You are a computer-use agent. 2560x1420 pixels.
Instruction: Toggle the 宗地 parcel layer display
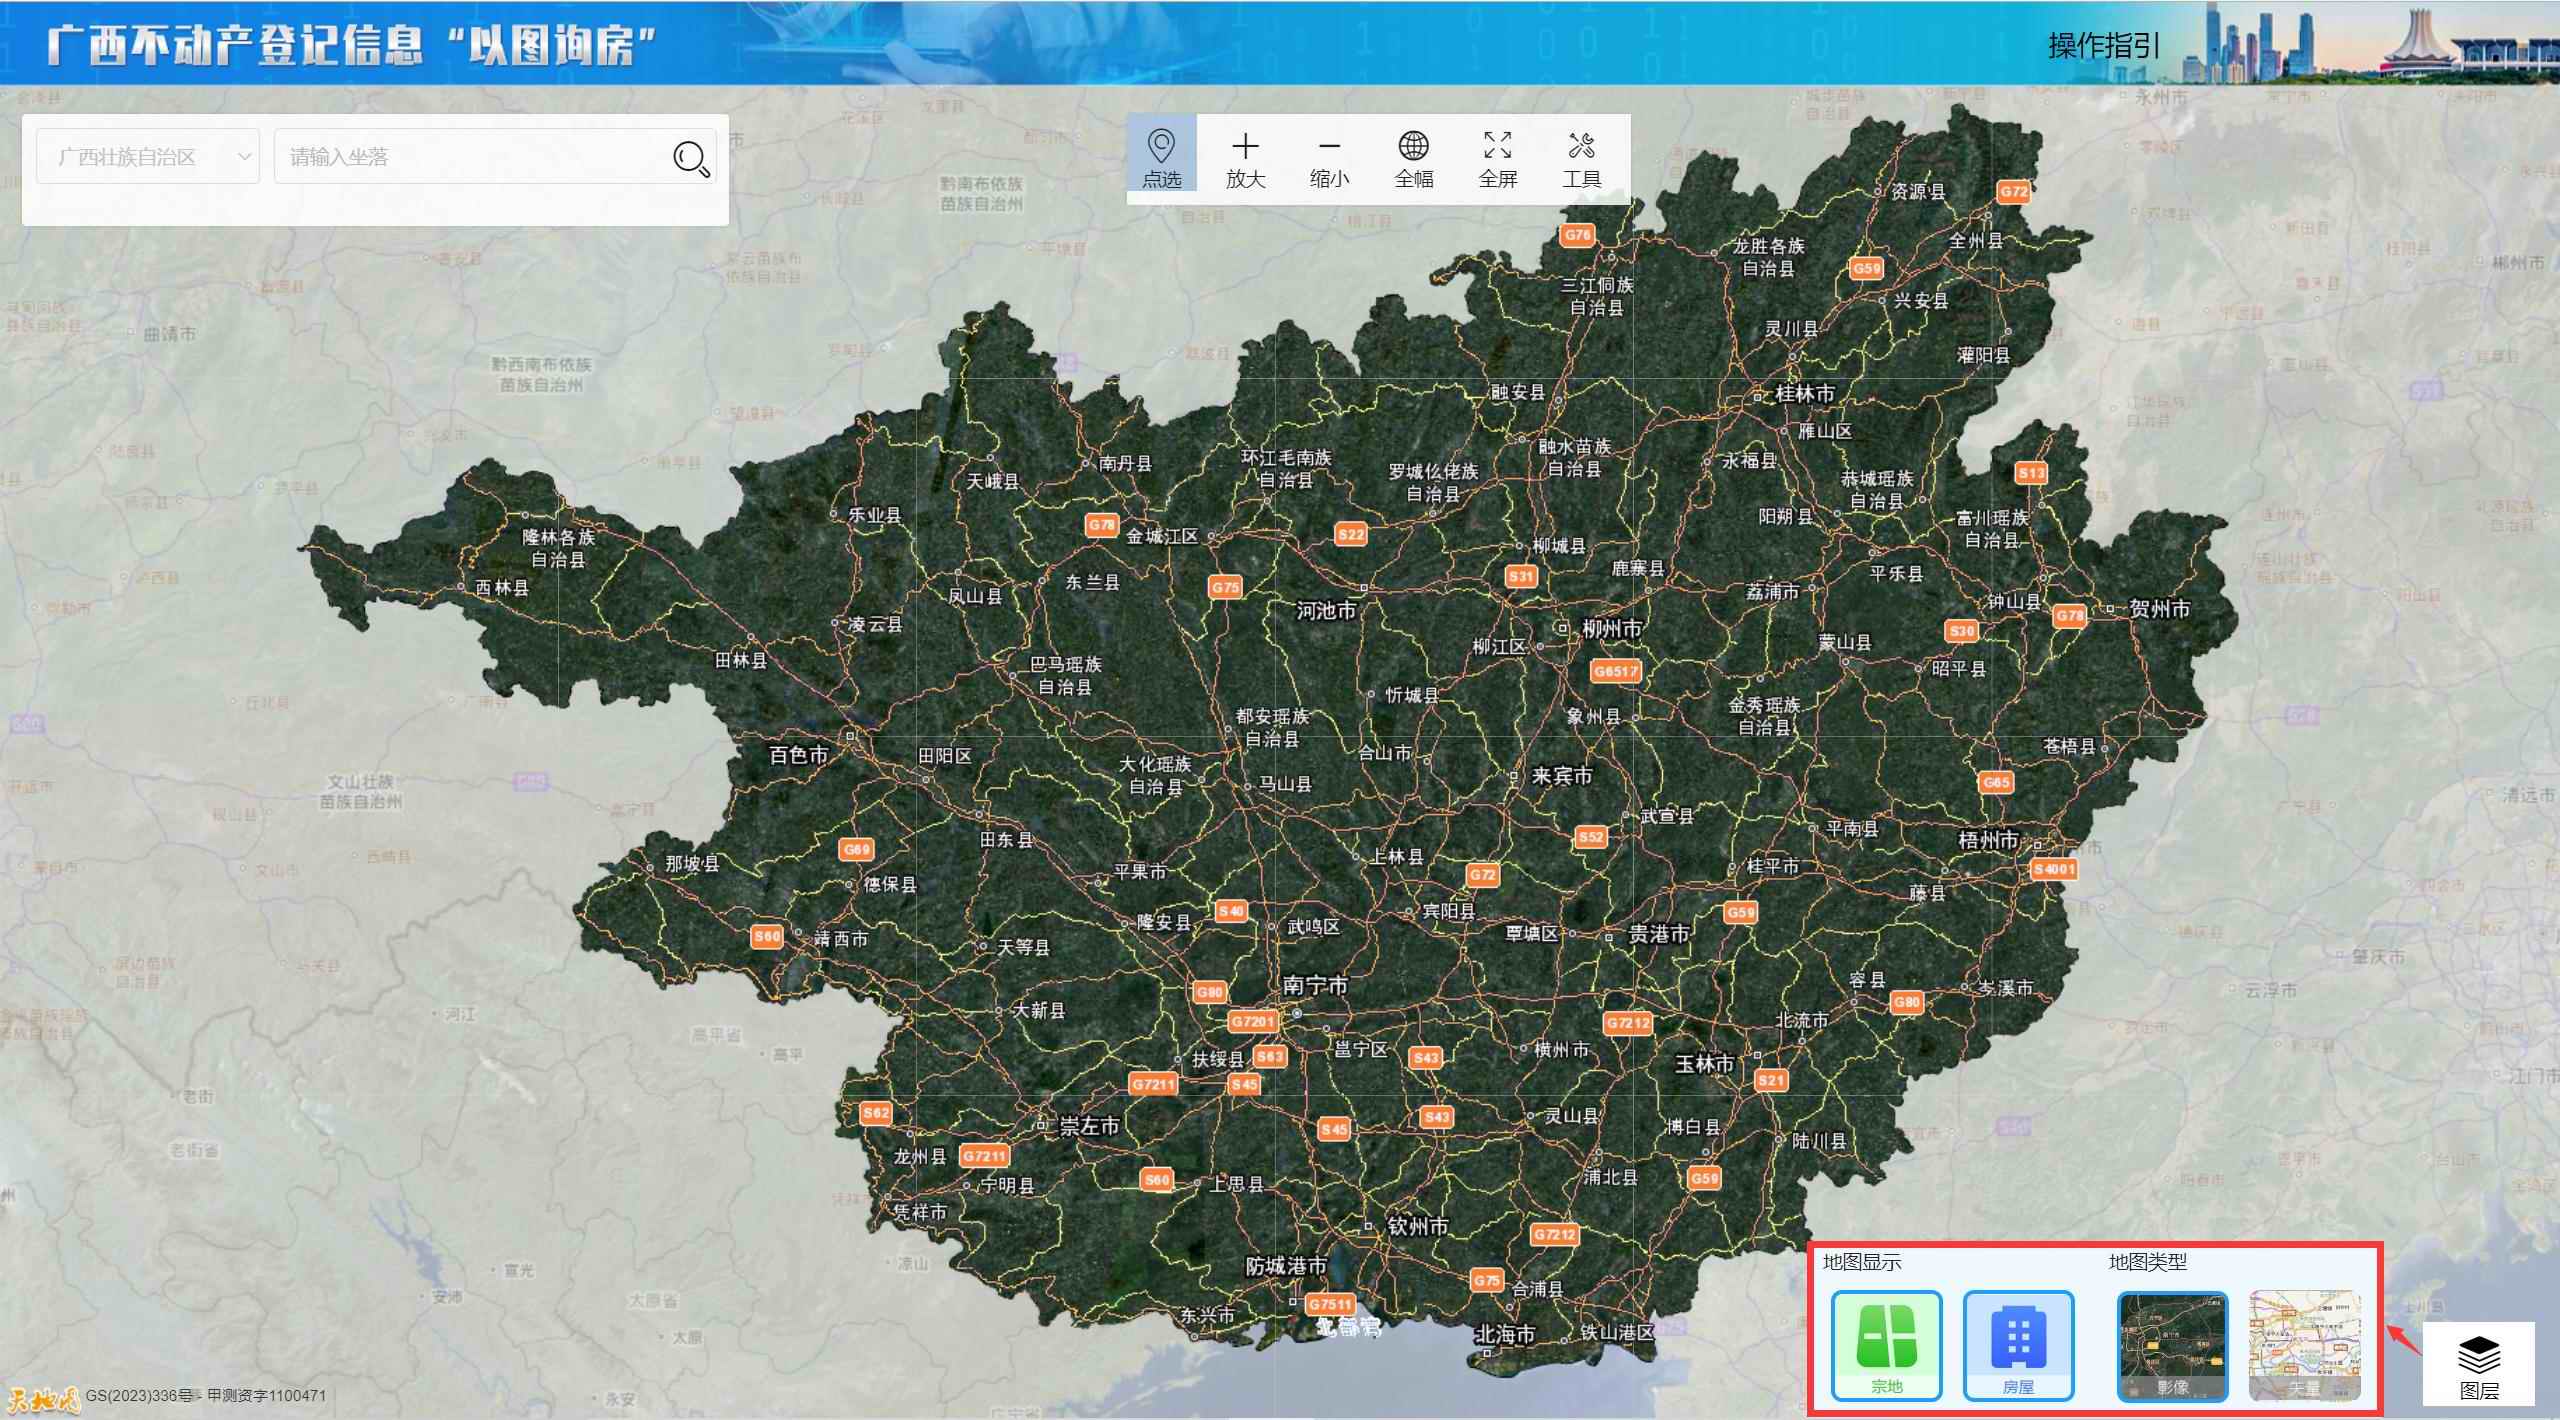[1886, 1345]
